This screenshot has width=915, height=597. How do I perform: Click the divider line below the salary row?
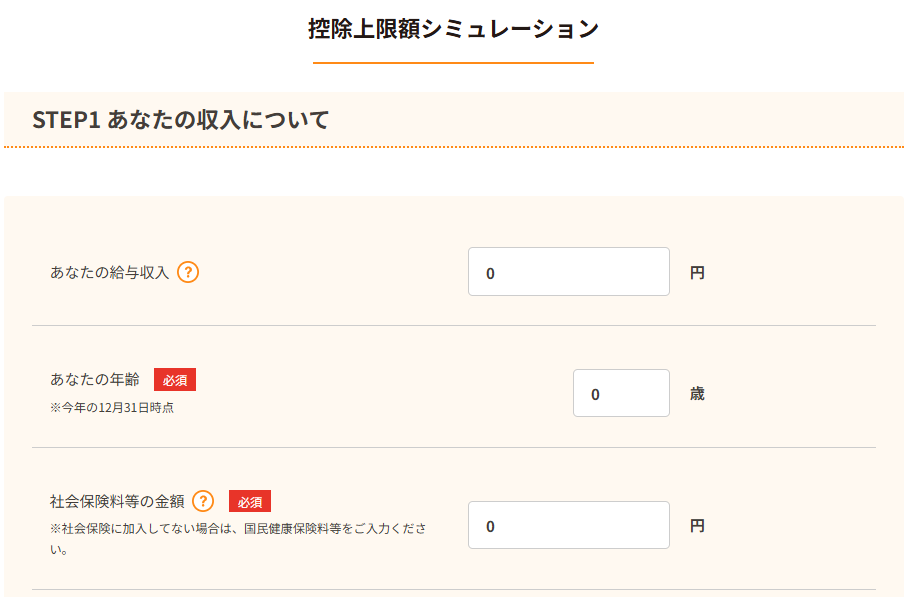(x=453, y=325)
